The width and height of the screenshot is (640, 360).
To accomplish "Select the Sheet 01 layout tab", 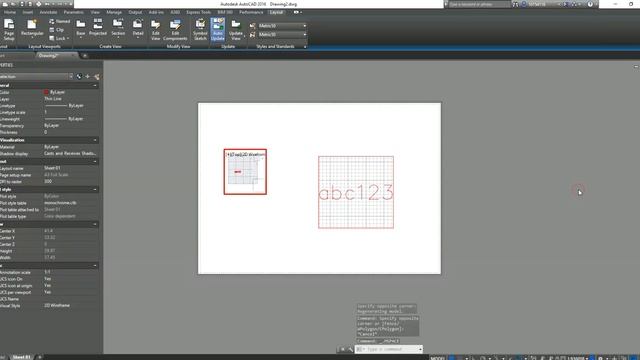I will pyautogui.click(x=21, y=357).
